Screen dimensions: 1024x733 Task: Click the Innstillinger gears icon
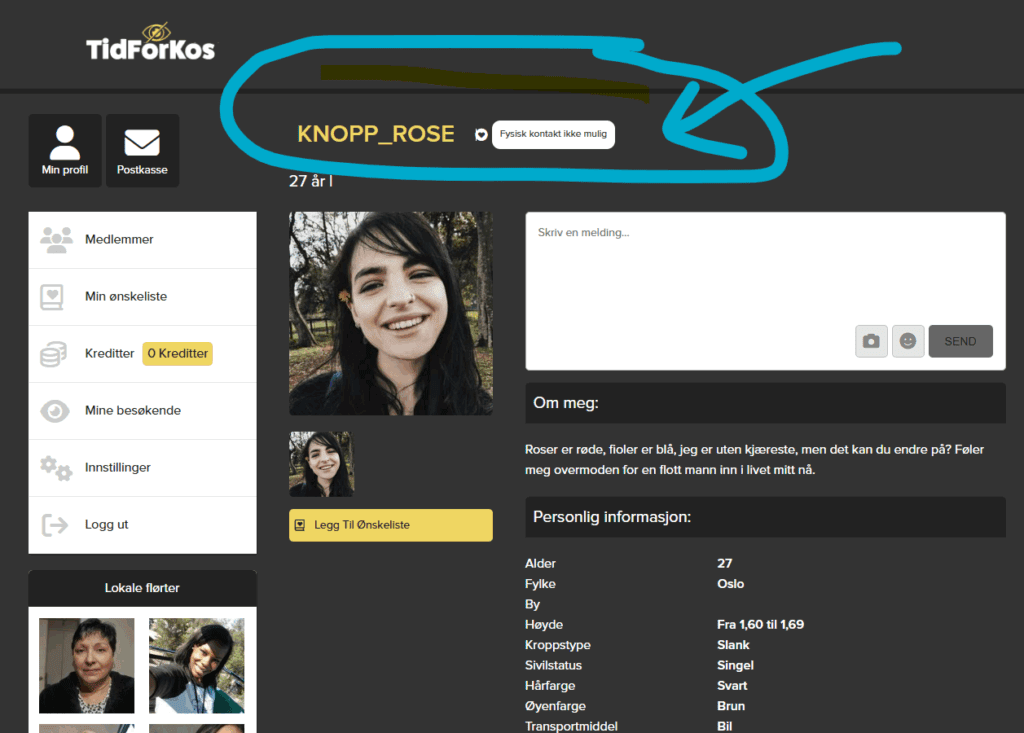tap(56, 468)
